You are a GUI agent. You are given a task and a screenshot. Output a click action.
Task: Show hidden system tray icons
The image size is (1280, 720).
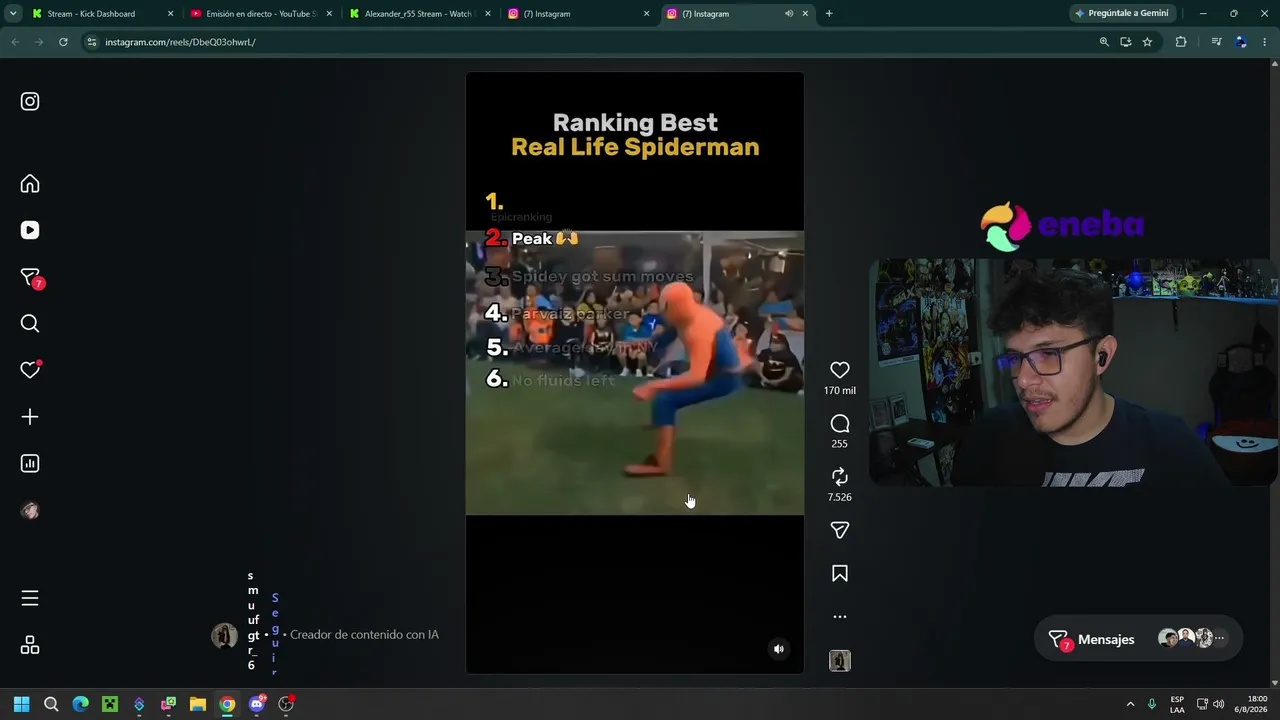1130,704
